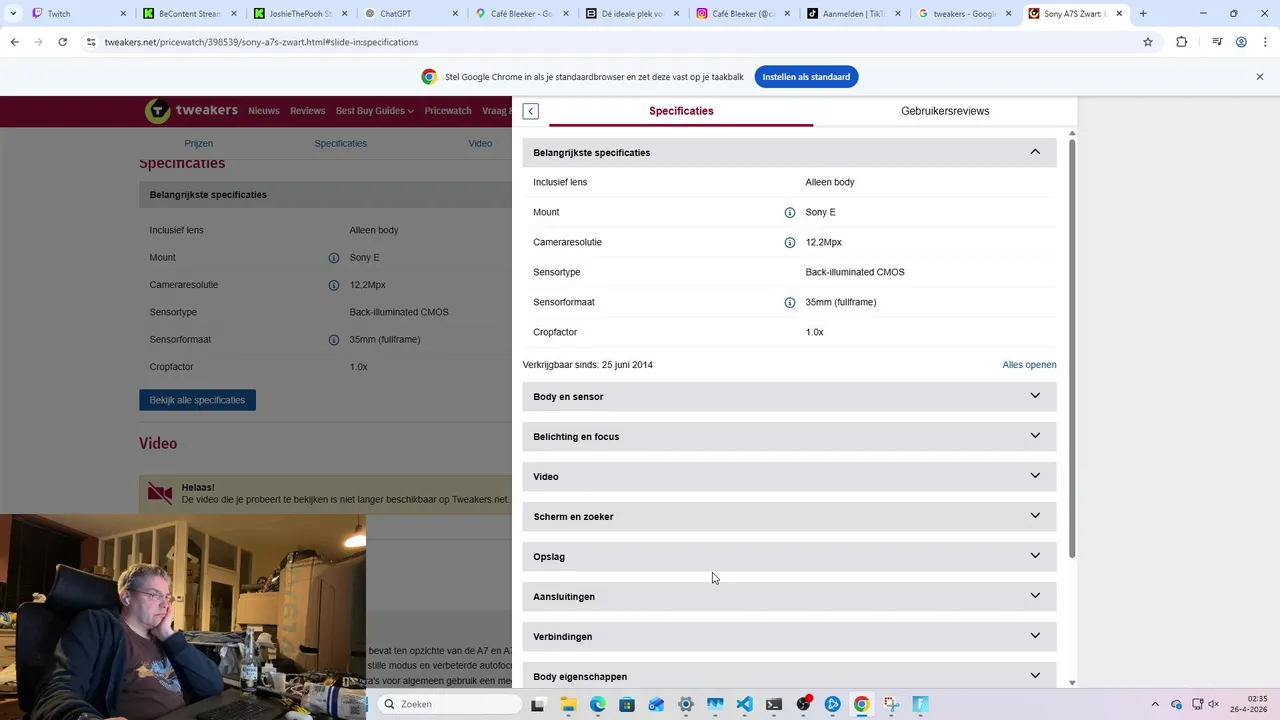Open File Explorer from the taskbar
Image resolution: width=1280 pixels, height=720 pixels.
[x=568, y=704]
